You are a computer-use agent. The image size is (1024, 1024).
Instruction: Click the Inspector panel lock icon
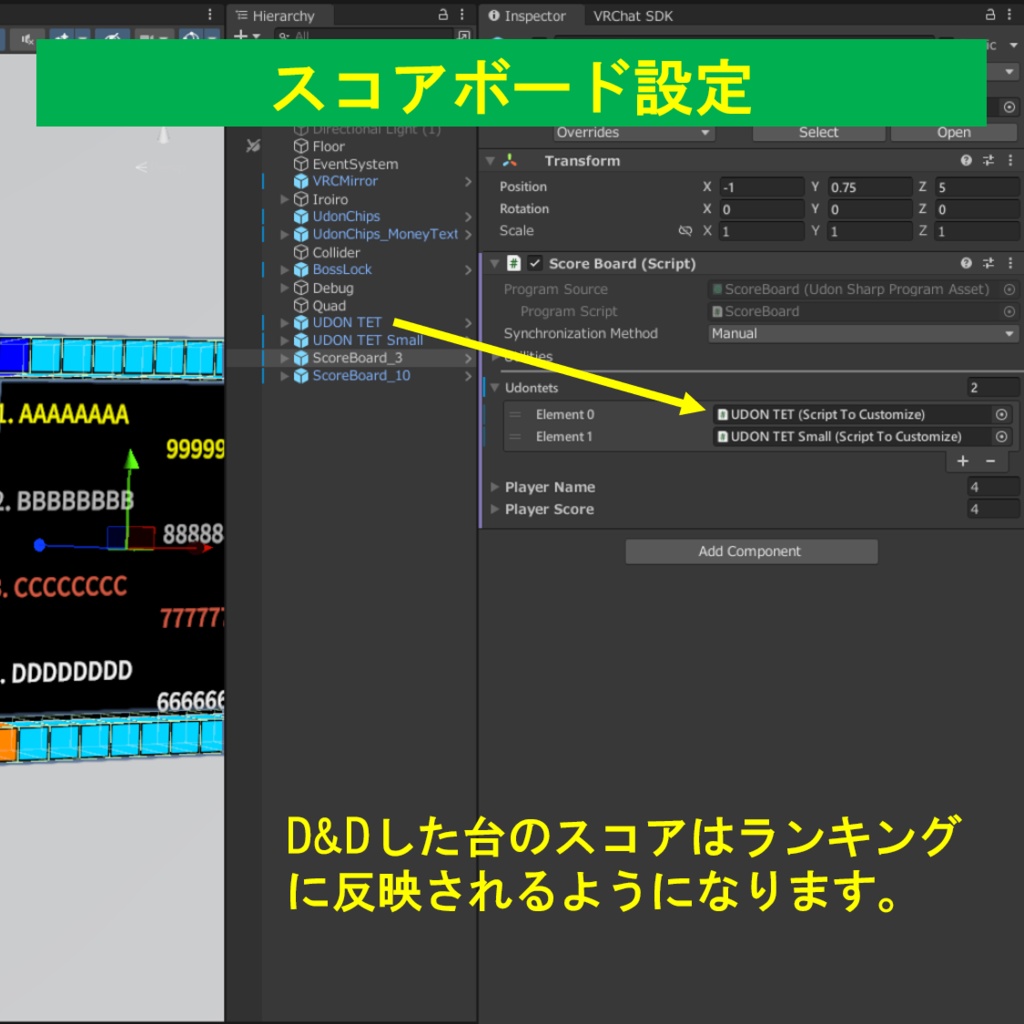click(x=990, y=14)
